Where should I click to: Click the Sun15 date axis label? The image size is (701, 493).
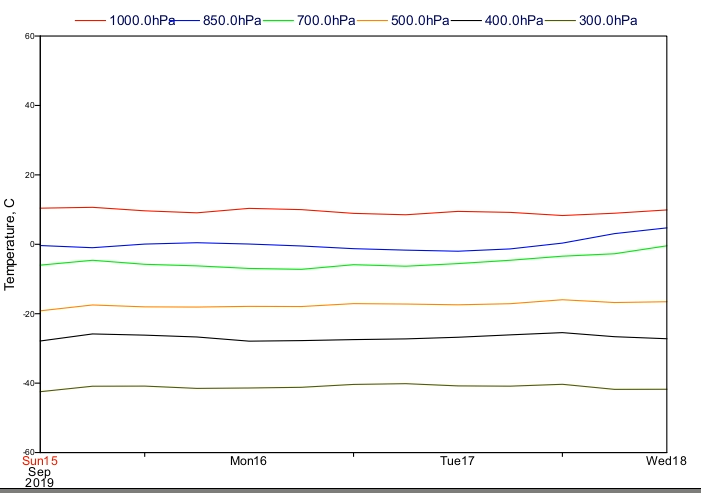[x=40, y=461]
